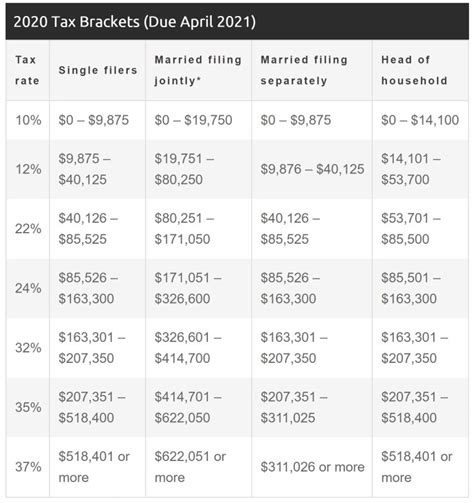Click the $80,251 – $171,050 cell
The image size is (474, 503).
[199, 229]
